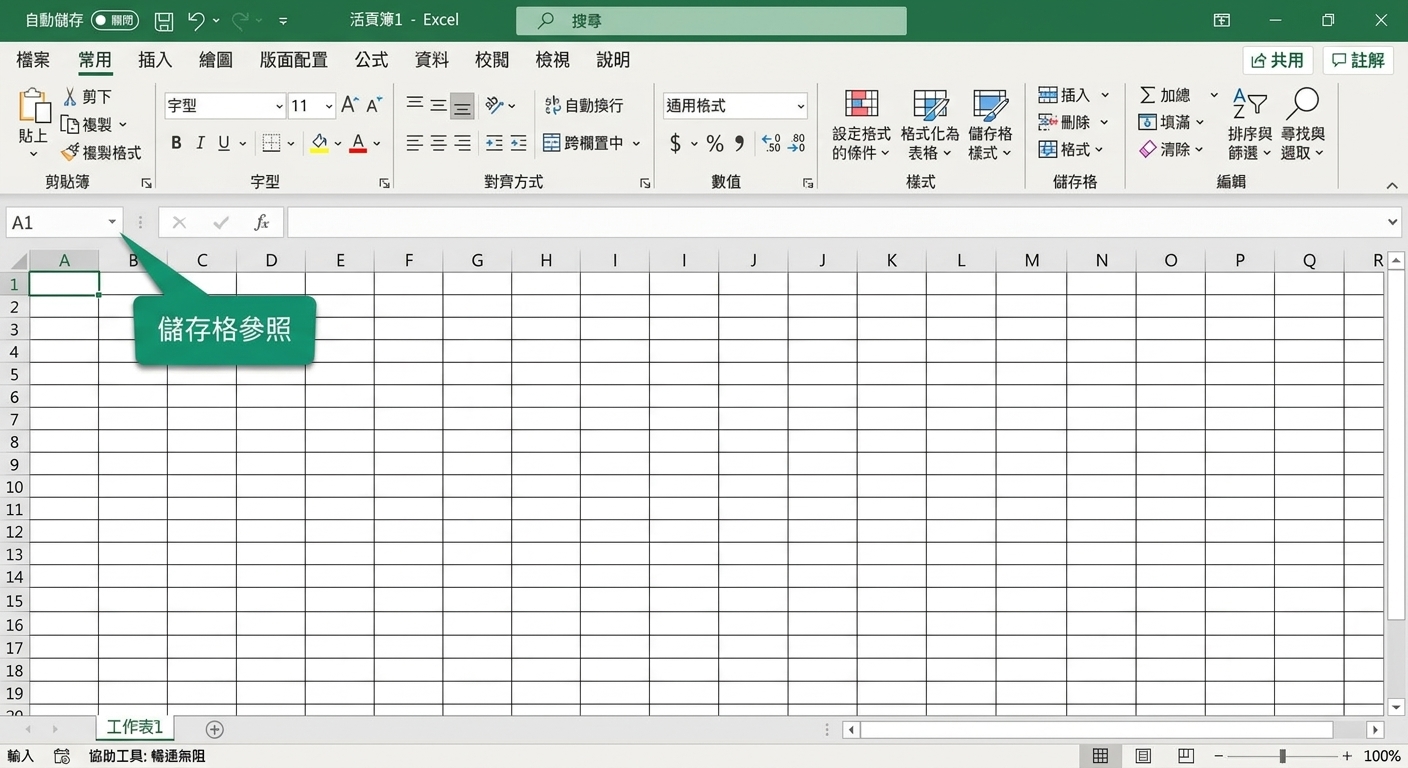Decrease font size with smaller A icon
1408x768 pixels.
(x=374, y=105)
